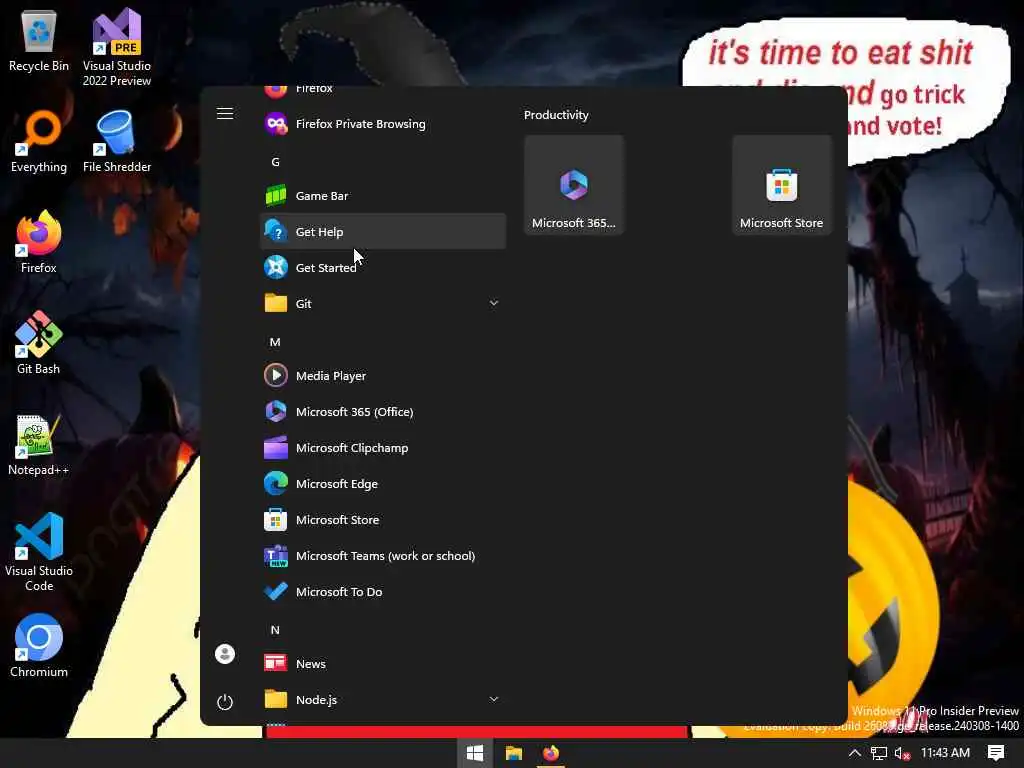Open the Microsoft Store pinned tile
The width and height of the screenshot is (1024, 768).
782,185
